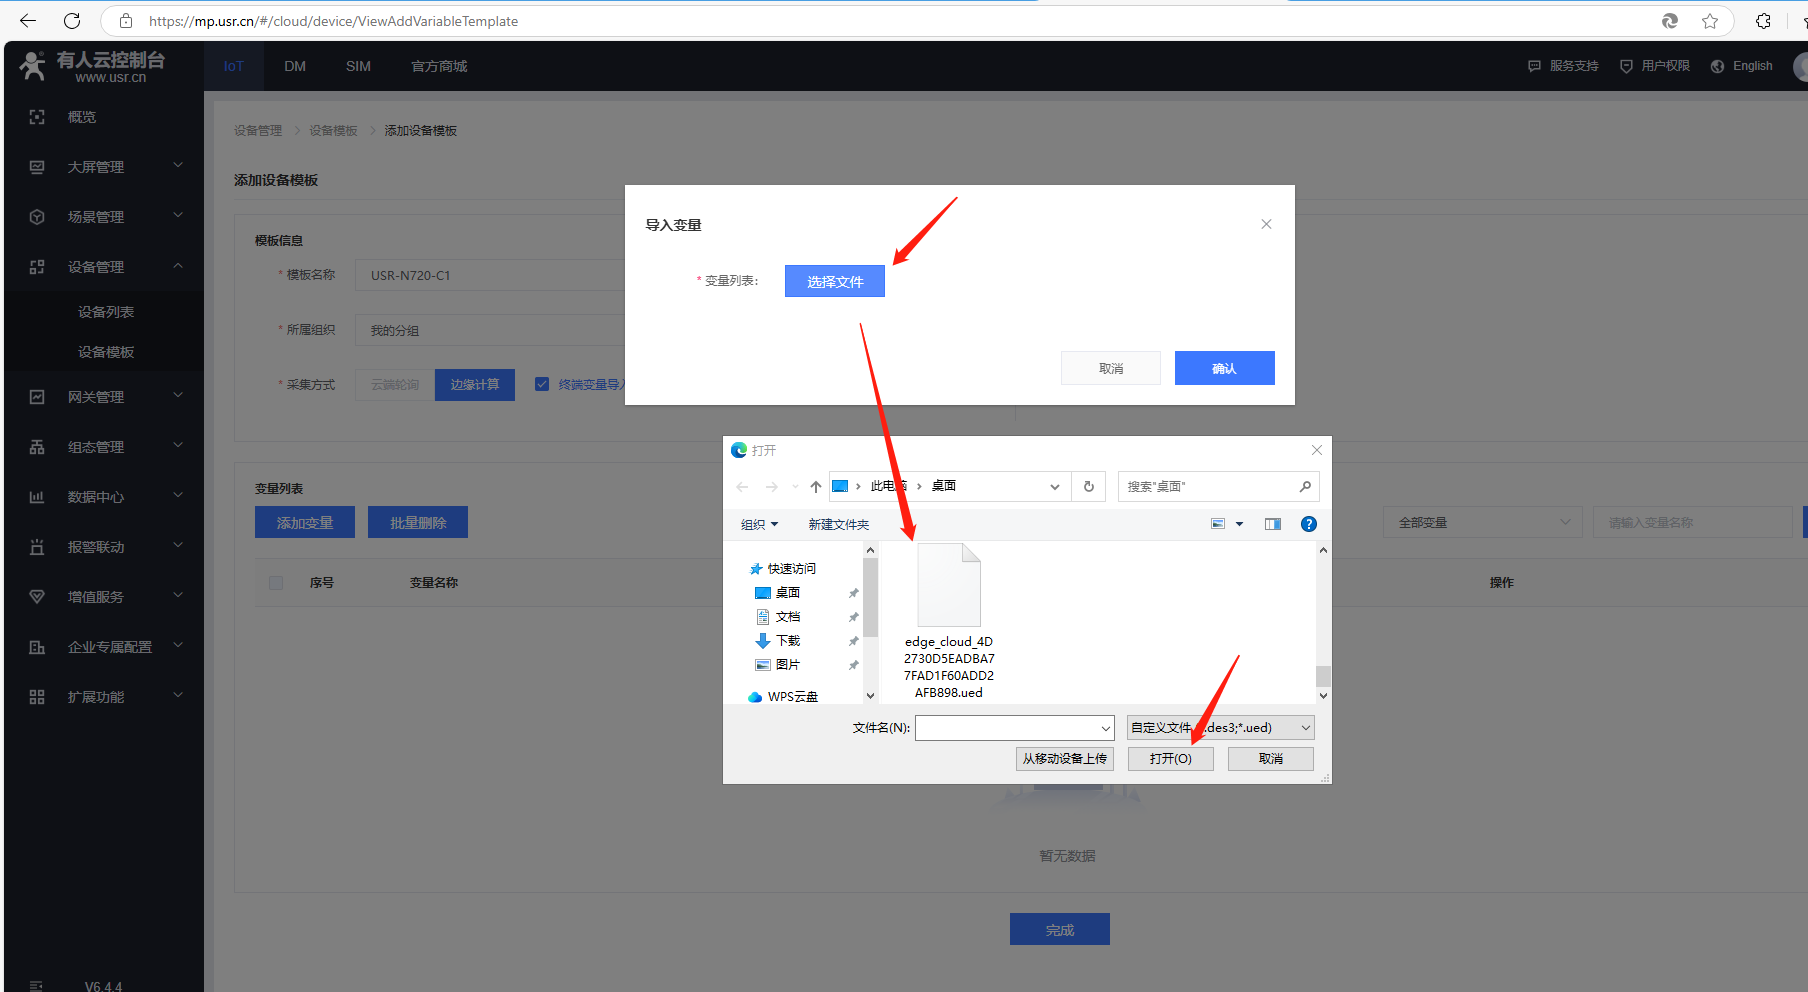Screen dimensions: 1808x992
Task: Open 设备模板 in the sidebar
Action: [x=106, y=352]
